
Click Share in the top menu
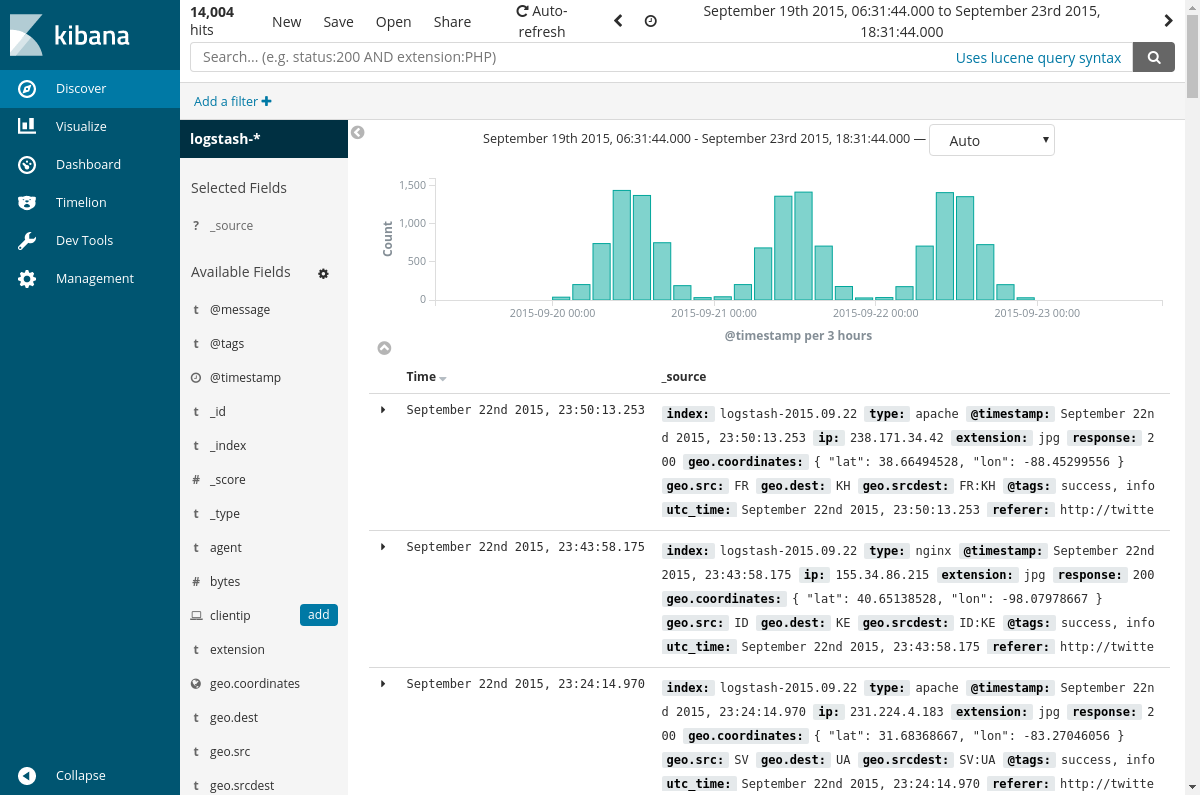(452, 22)
